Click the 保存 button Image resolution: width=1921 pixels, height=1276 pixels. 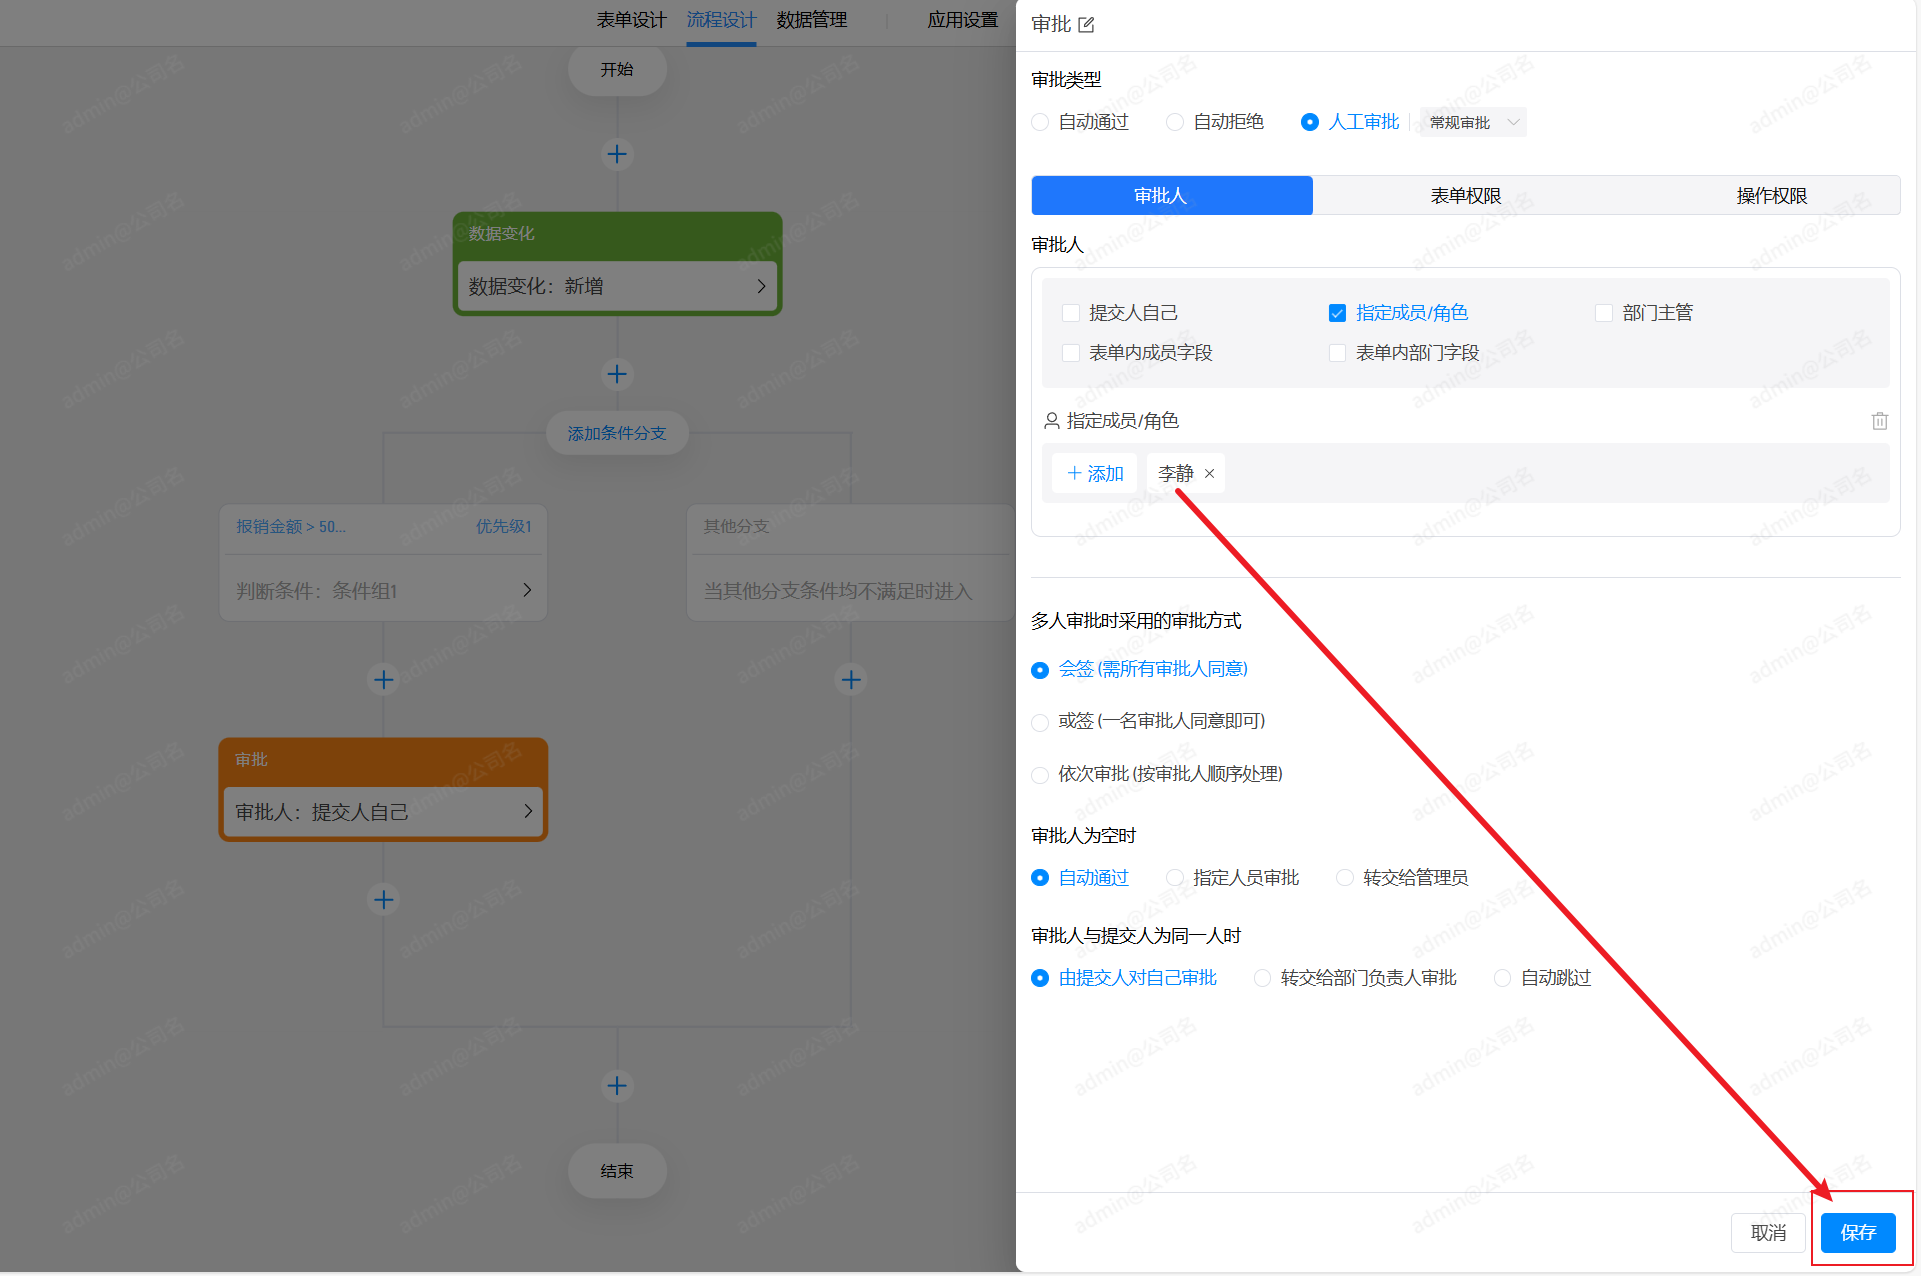coord(1857,1233)
